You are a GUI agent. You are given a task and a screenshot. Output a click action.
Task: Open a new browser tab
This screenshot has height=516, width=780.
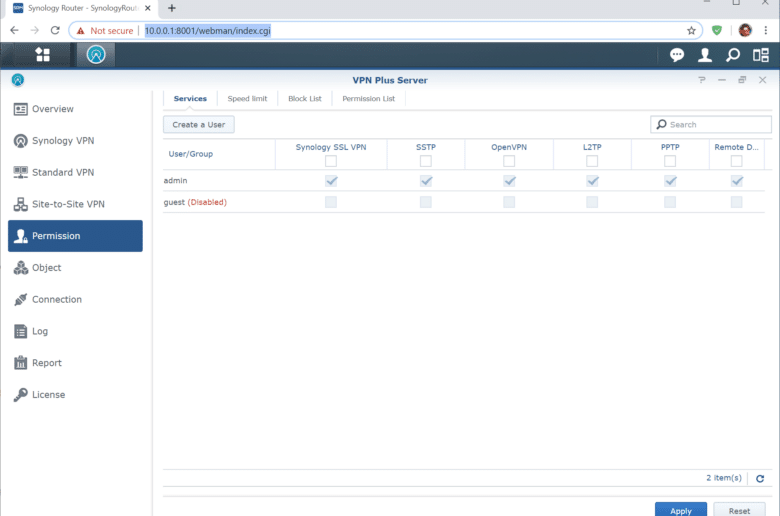(x=172, y=8)
